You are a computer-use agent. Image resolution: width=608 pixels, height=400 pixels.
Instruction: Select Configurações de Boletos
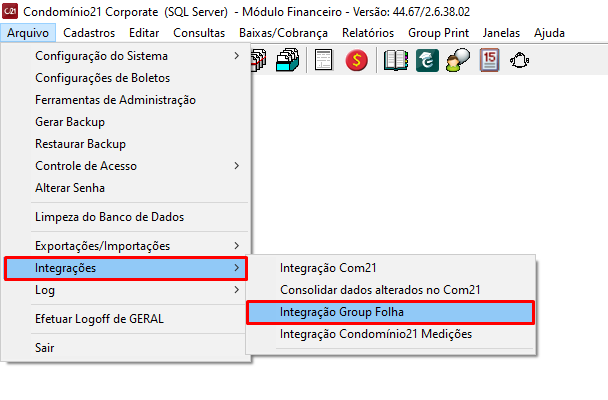pyautogui.click(x=126, y=78)
